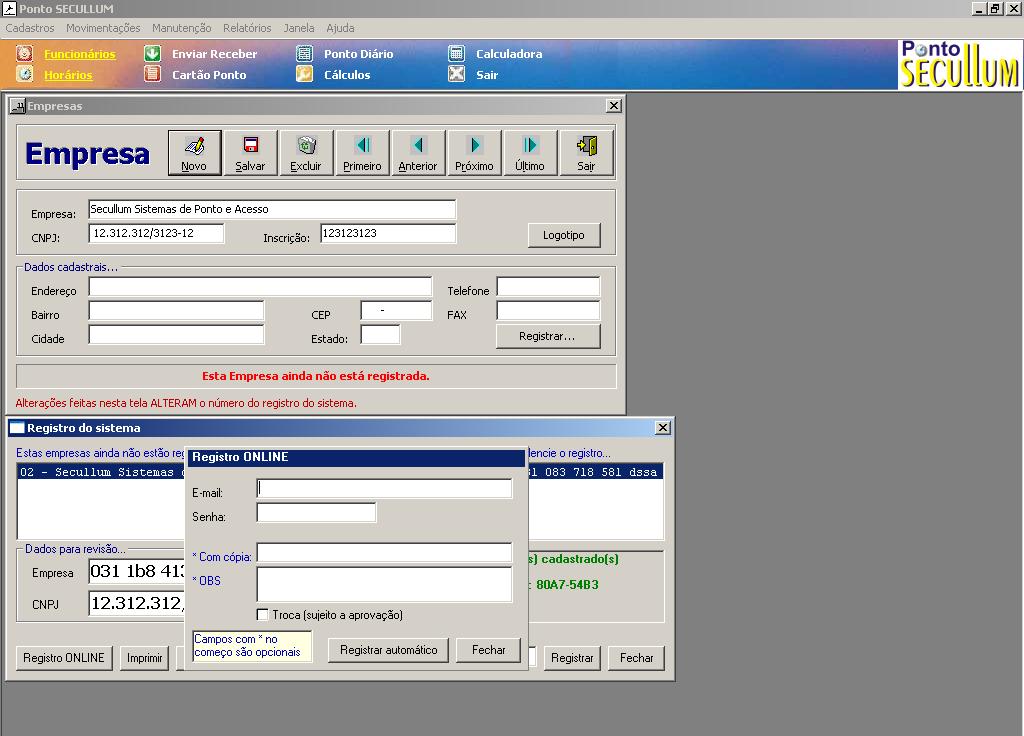Click the Registro do sistema window icon
The image size is (1024, 736).
17,428
